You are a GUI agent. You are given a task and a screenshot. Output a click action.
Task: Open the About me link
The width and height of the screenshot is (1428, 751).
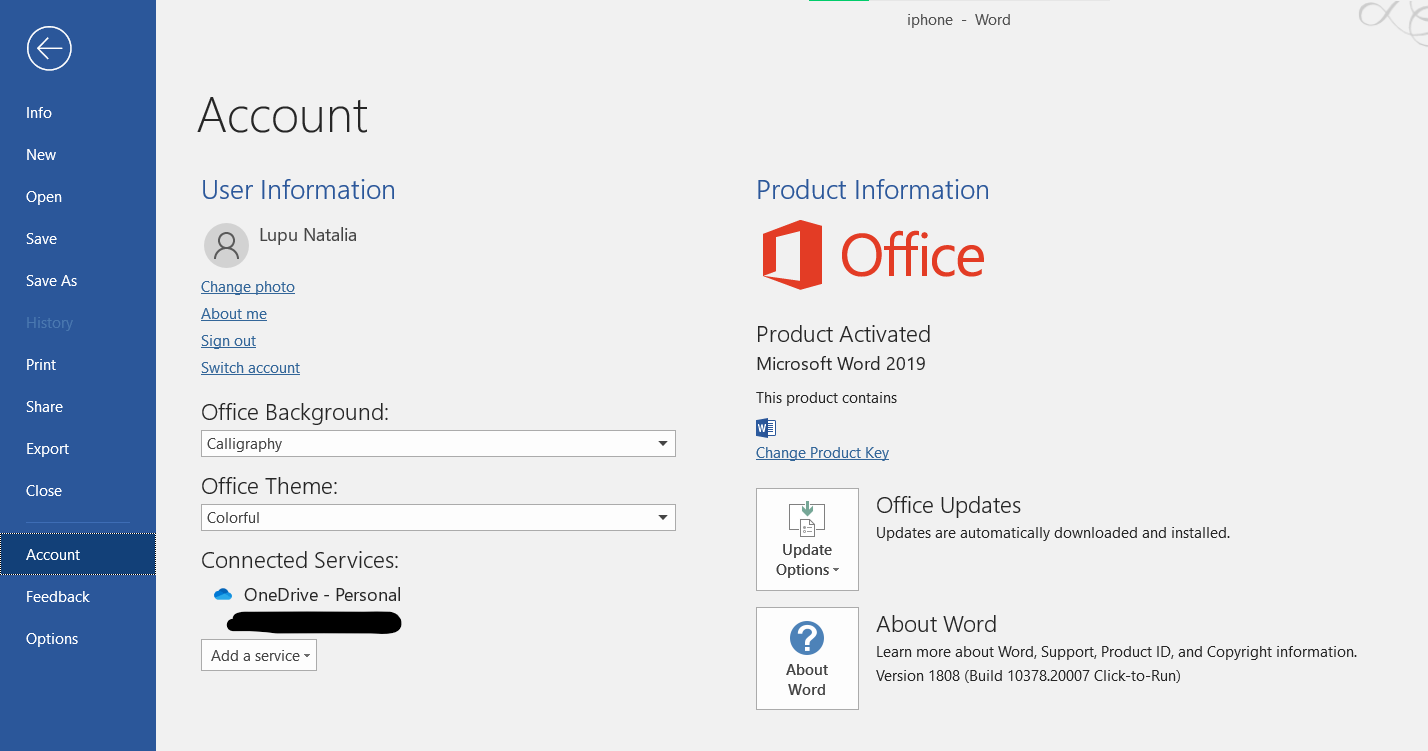click(x=234, y=314)
